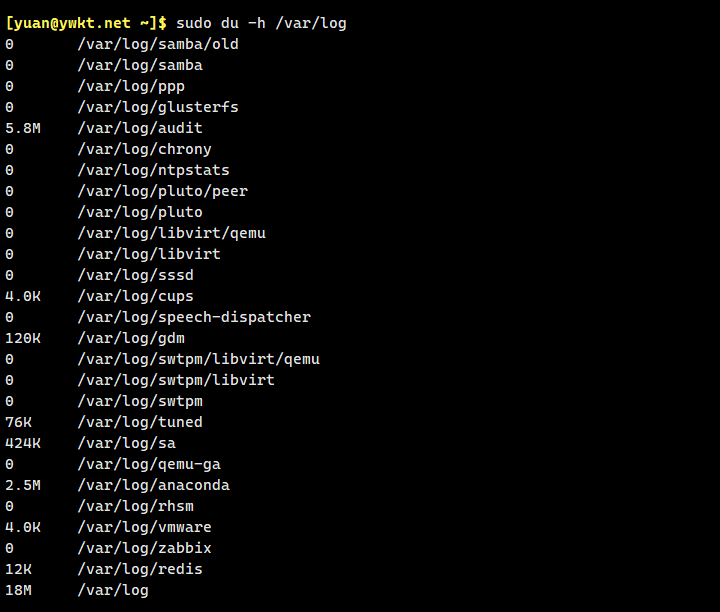Click the /var/log/sssd path

click(x=135, y=275)
